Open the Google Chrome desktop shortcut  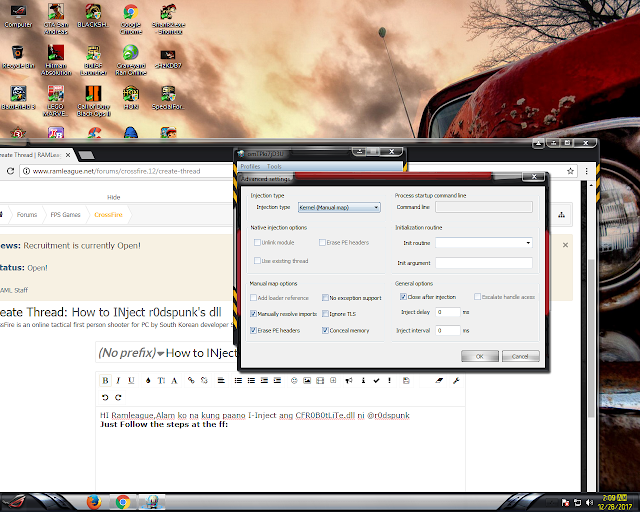point(131,19)
